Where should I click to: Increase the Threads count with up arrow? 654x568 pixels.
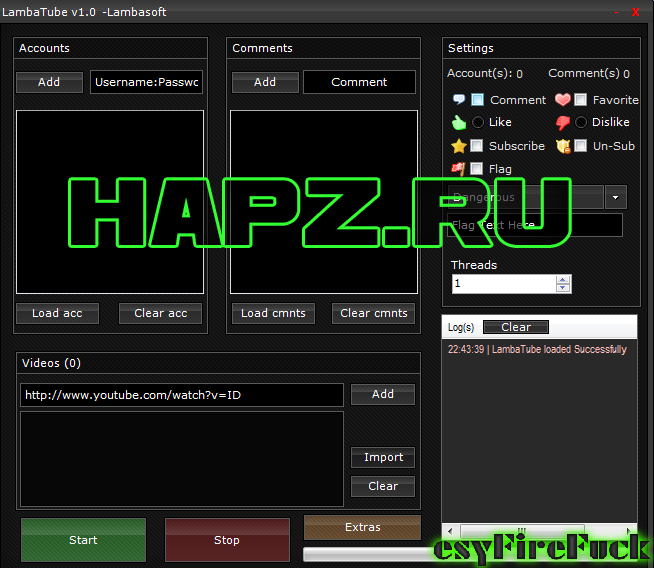point(563,279)
